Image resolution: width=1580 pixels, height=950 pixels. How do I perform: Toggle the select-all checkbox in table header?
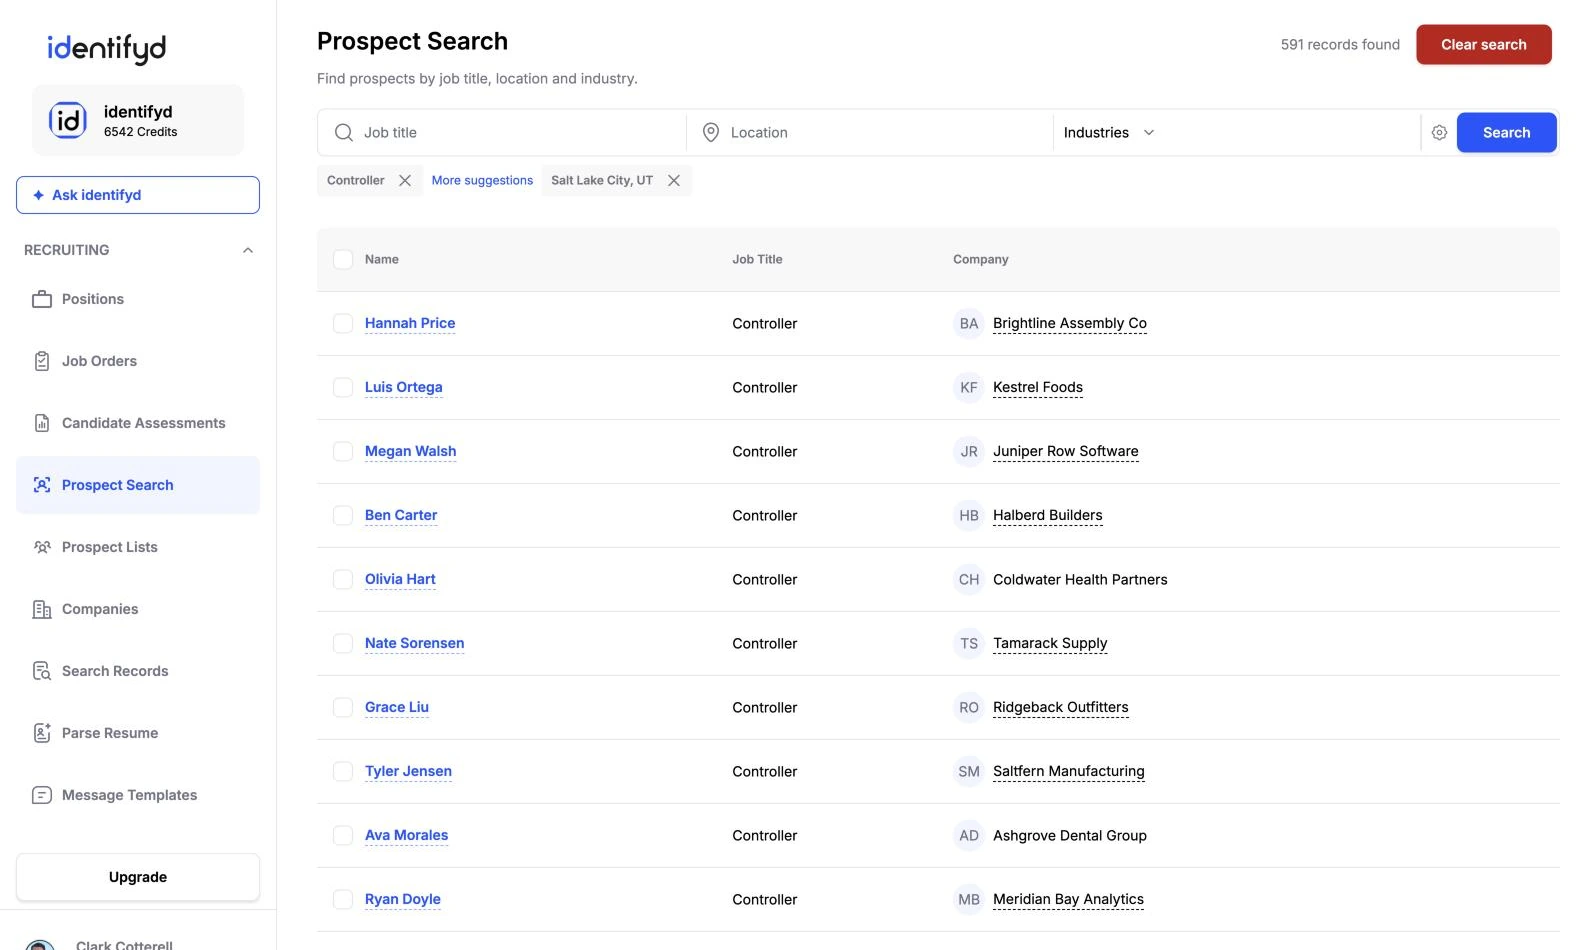pos(343,259)
